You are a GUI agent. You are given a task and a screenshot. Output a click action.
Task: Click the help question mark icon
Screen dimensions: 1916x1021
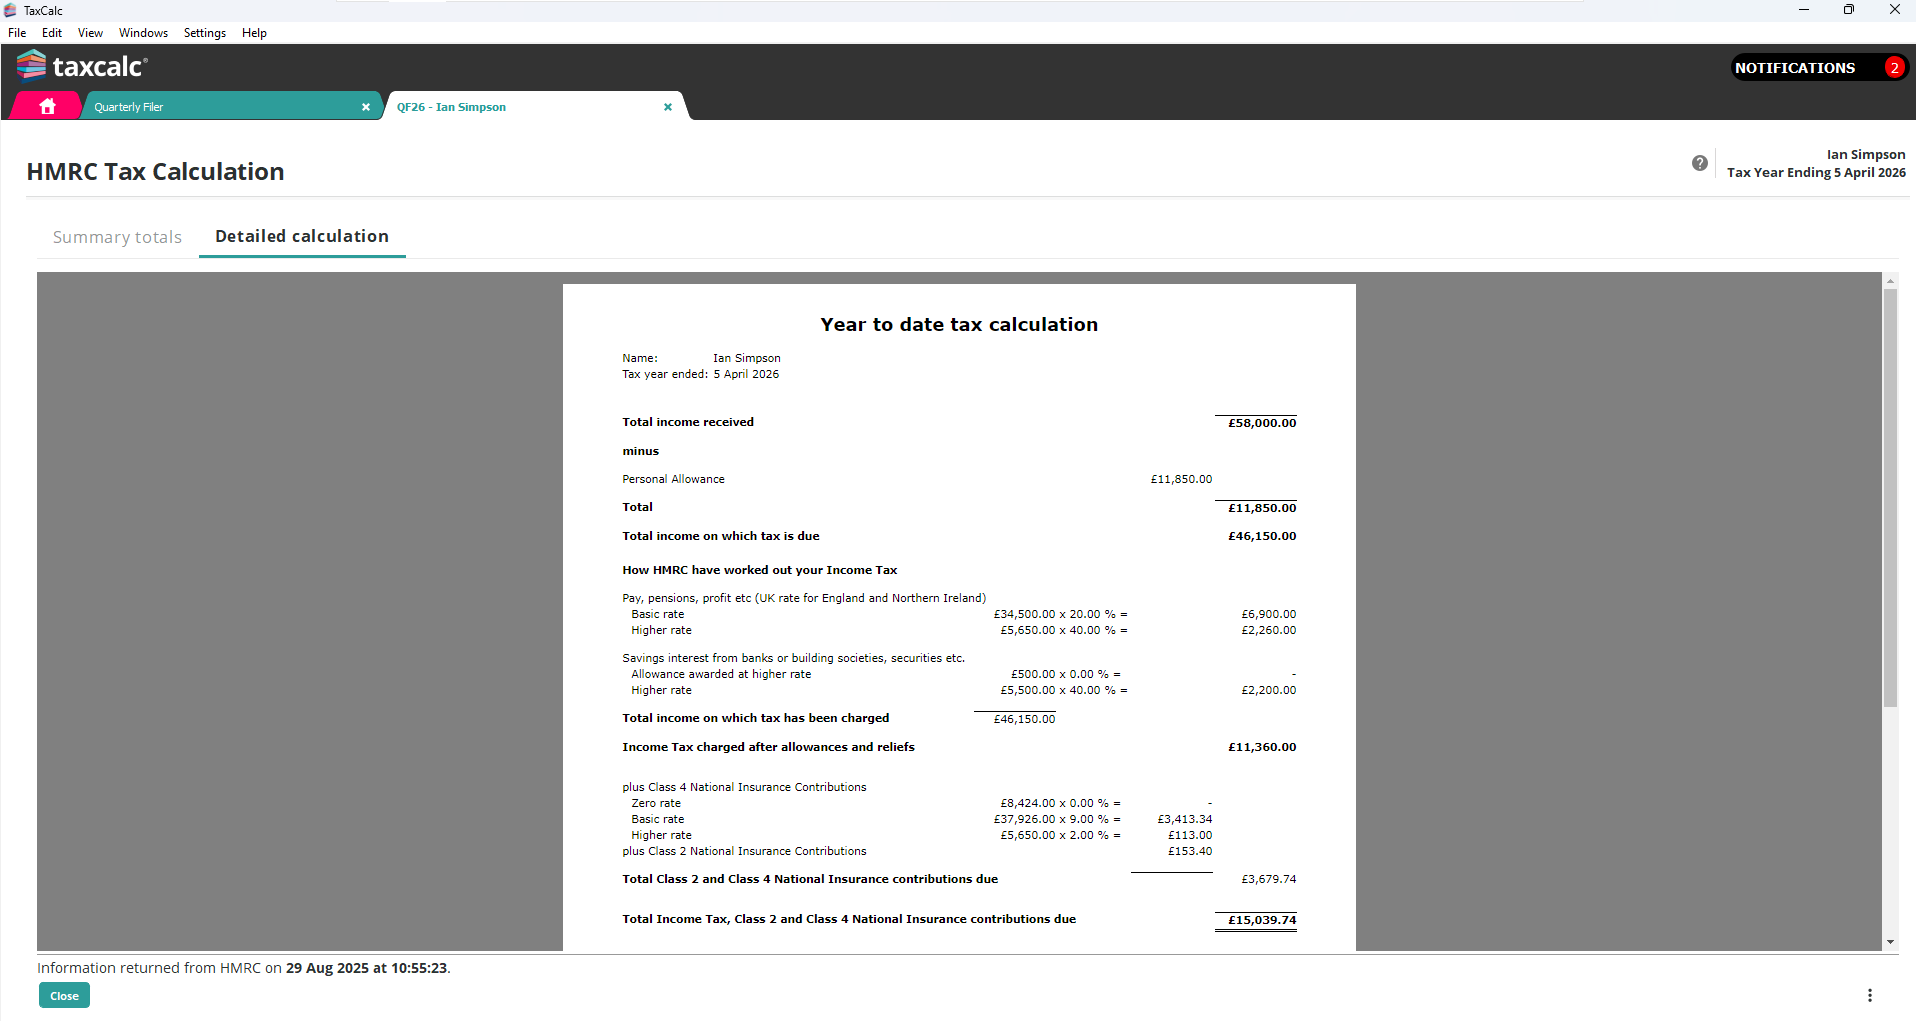1700,163
